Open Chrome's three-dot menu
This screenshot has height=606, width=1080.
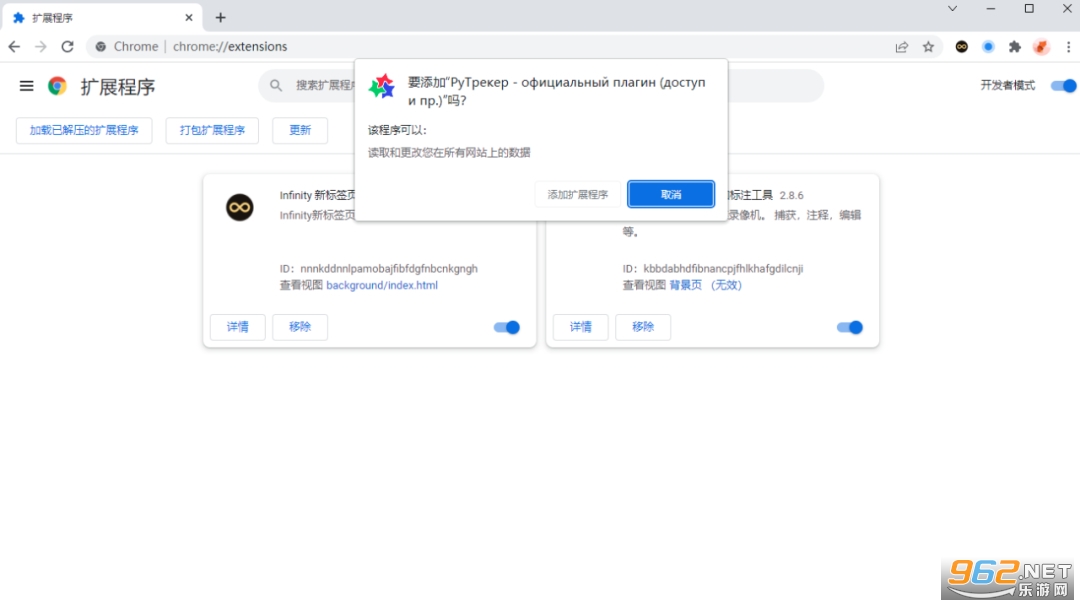(x=1068, y=47)
